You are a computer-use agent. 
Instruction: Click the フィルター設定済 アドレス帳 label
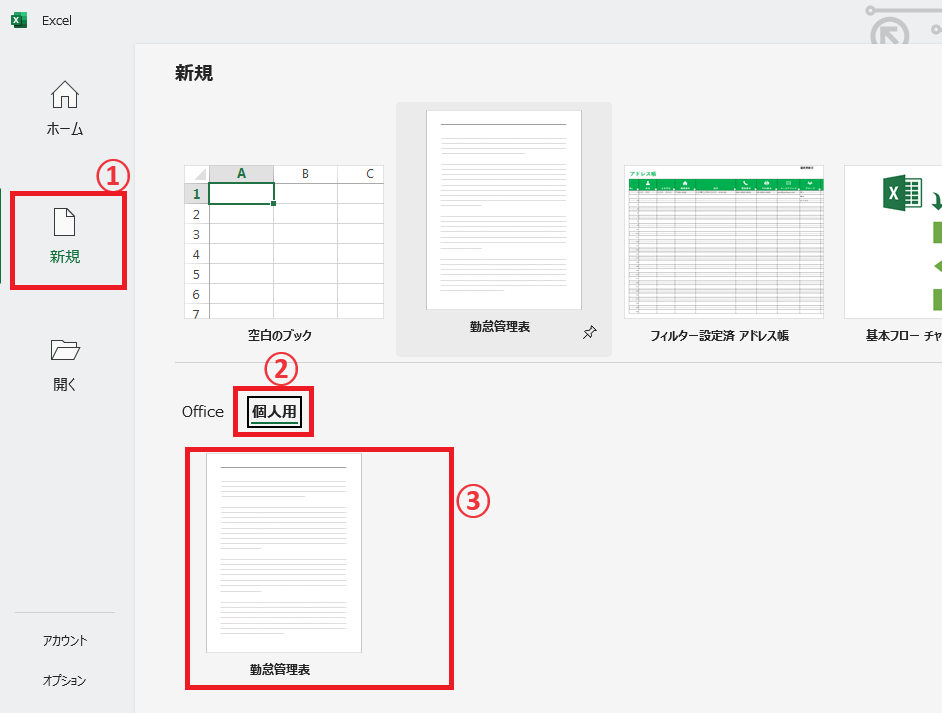(719, 335)
